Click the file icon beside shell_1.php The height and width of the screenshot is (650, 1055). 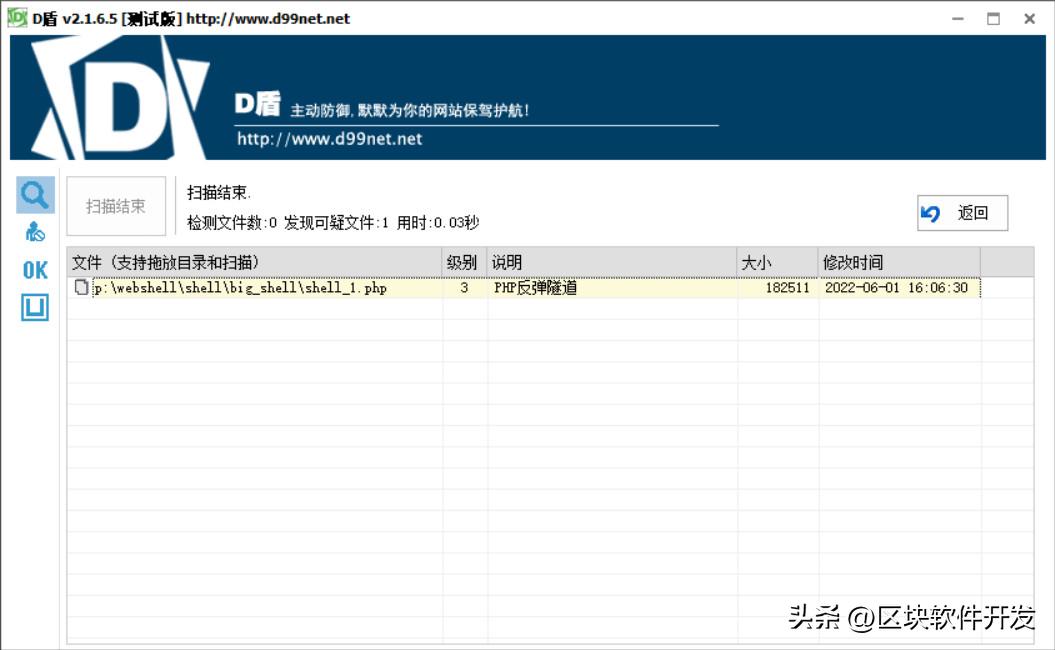click(83, 287)
